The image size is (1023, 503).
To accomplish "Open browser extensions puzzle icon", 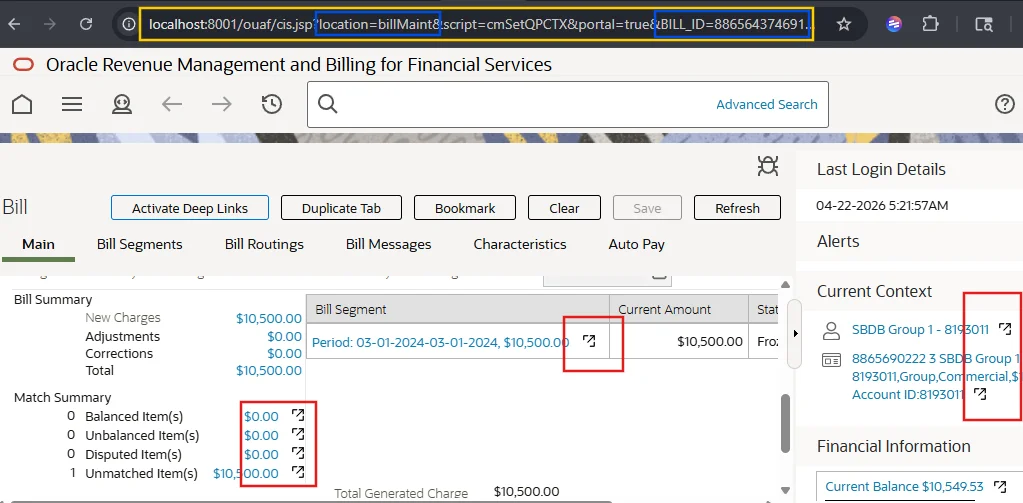I will pyautogui.click(x=930, y=24).
